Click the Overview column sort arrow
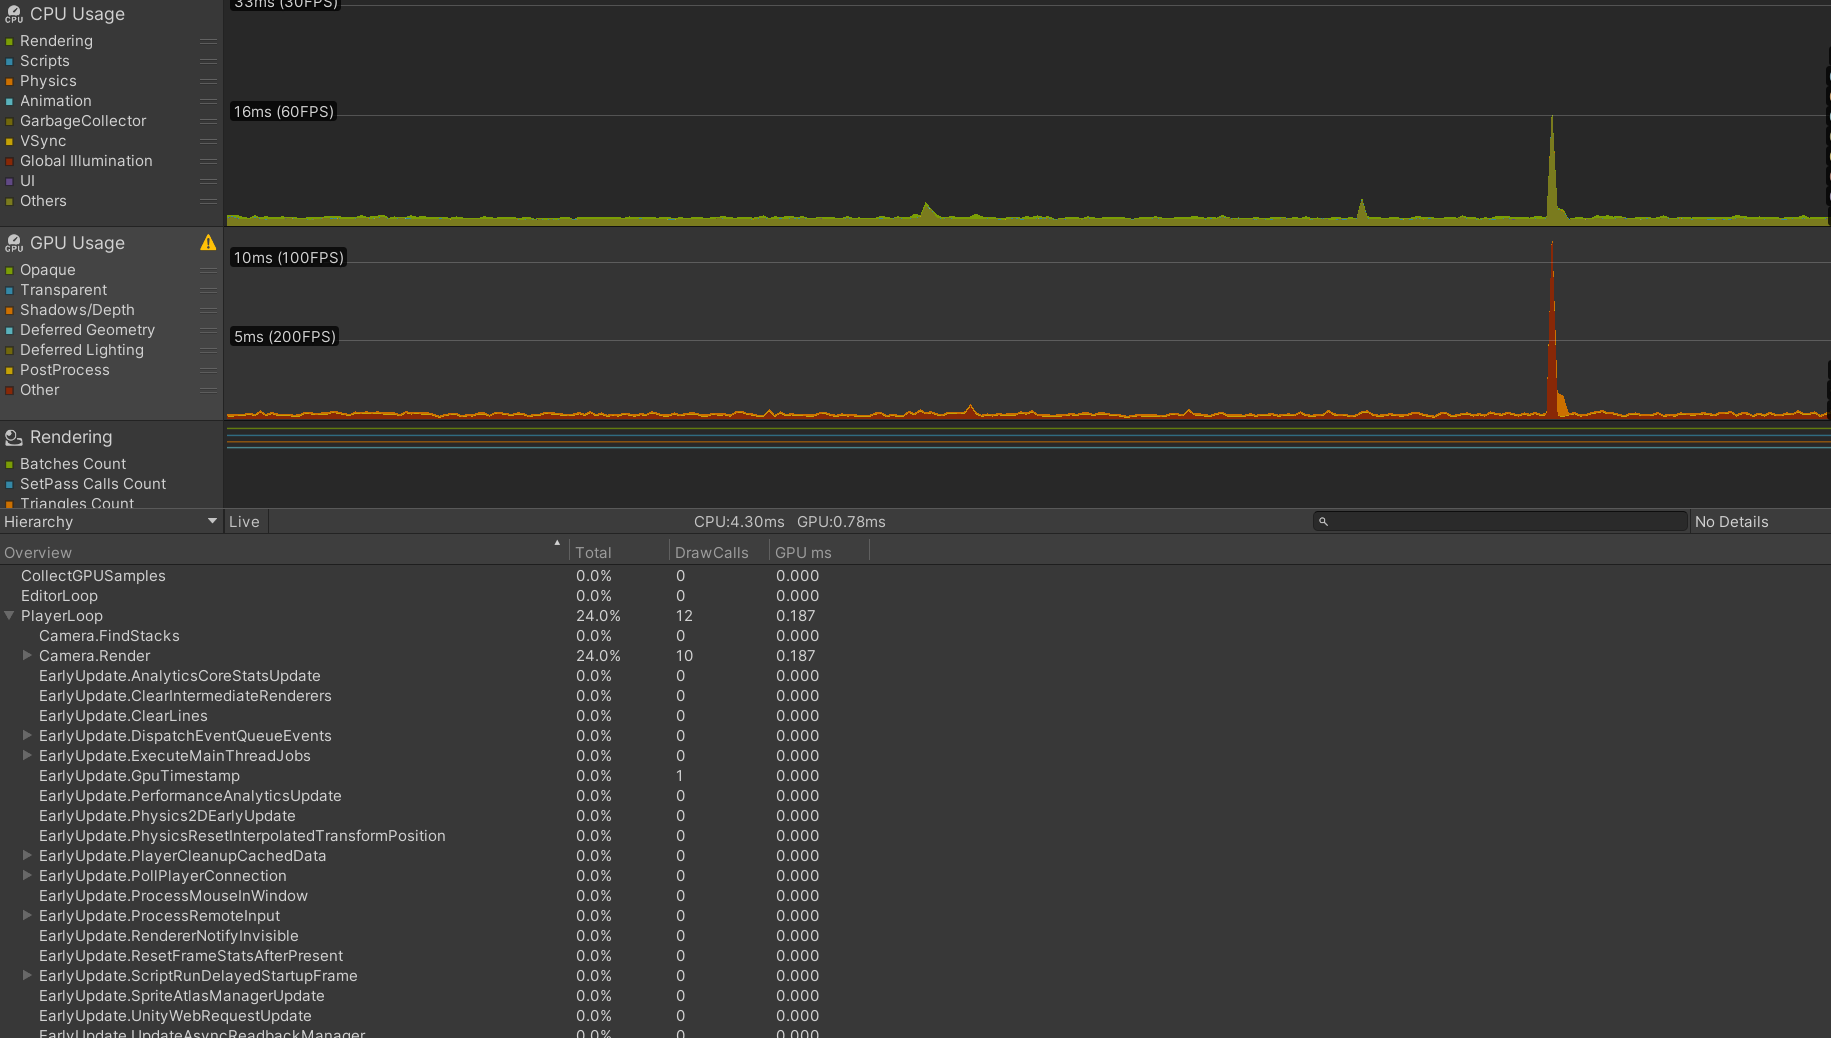 point(557,543)
